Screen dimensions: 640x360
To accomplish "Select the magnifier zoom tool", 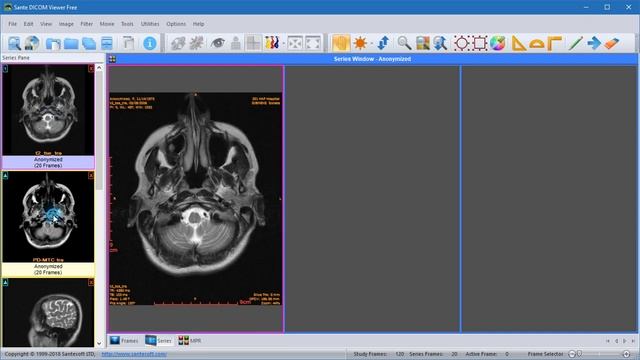I will 404,43.
